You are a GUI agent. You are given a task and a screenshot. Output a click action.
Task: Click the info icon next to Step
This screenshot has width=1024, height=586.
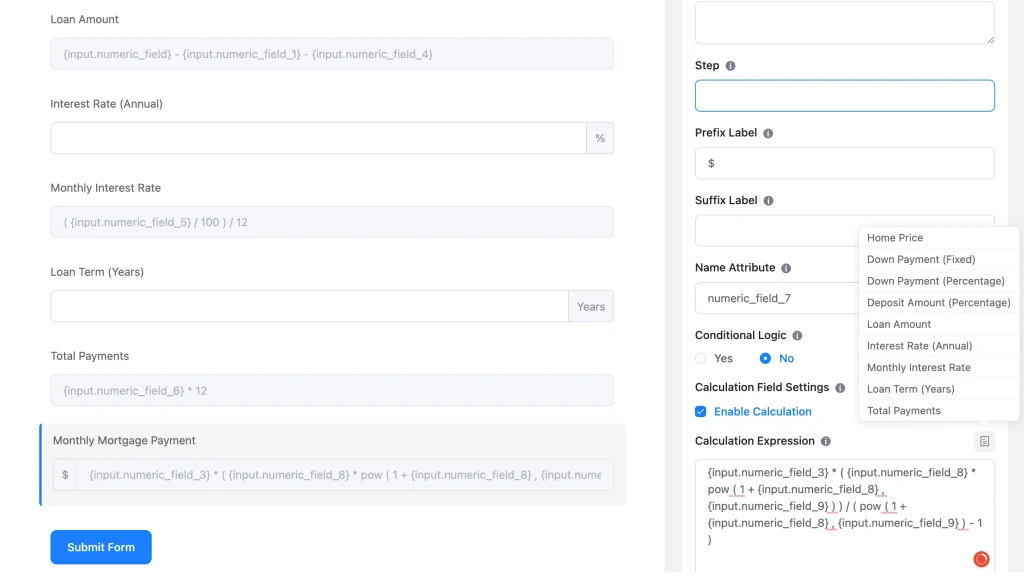[x=730, y=66]
